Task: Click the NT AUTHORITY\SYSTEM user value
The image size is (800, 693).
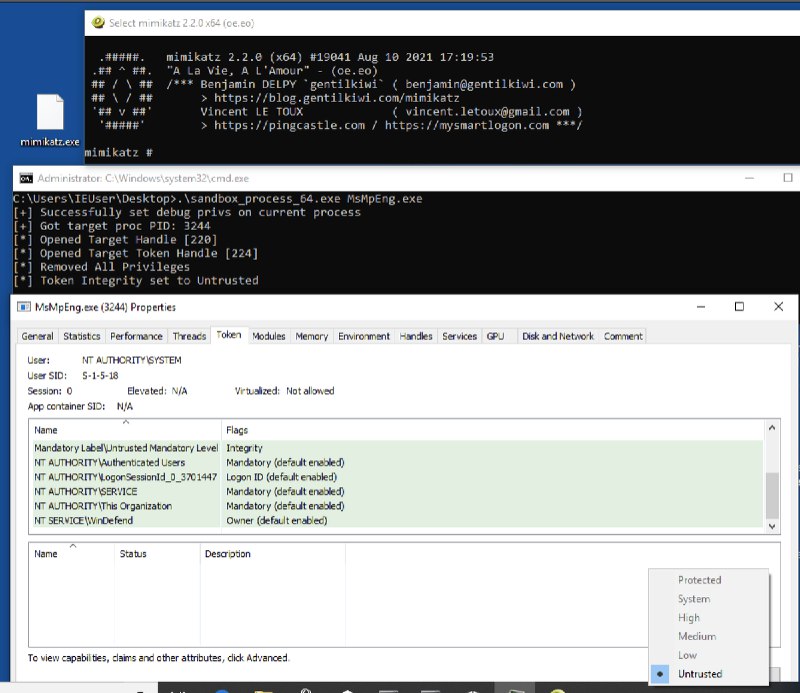Action: tap(132, 360)
